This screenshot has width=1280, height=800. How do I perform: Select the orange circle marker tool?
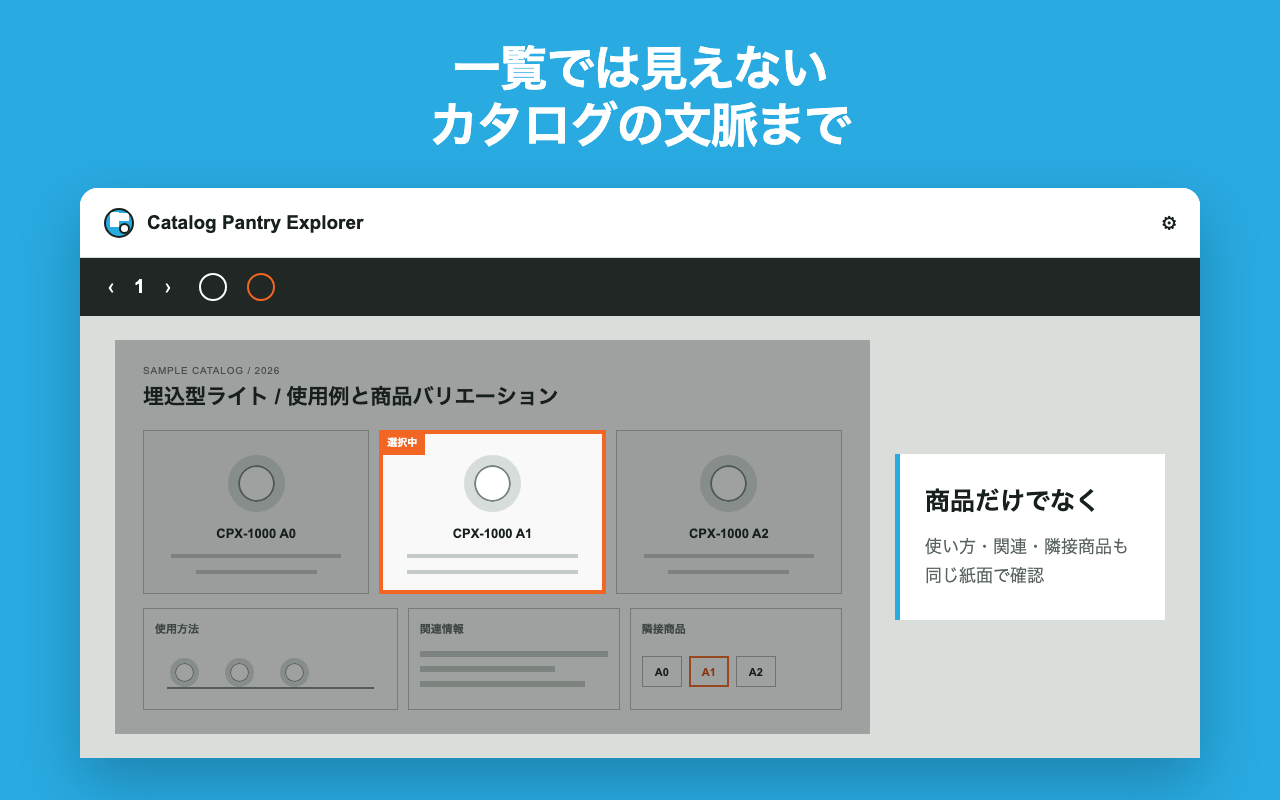pyautogui.click(x=261, y=287)
